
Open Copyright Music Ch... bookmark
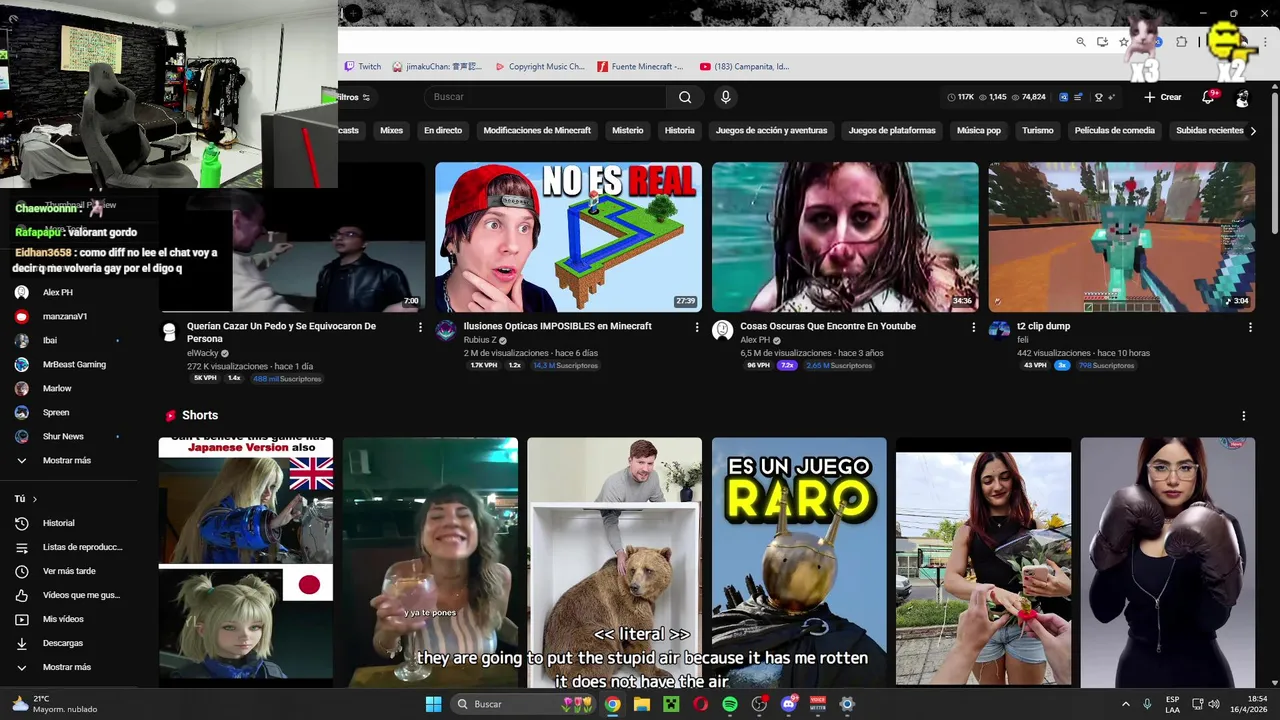tap(540, 67)
